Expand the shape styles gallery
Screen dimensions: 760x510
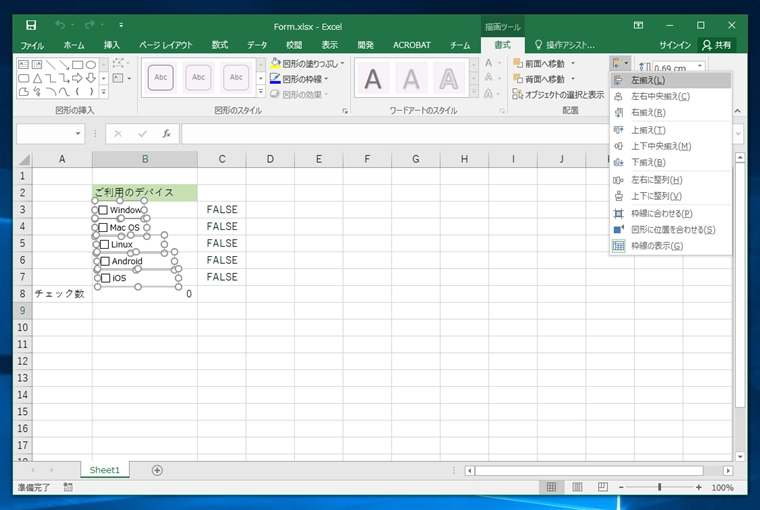(x=261, y=92)
